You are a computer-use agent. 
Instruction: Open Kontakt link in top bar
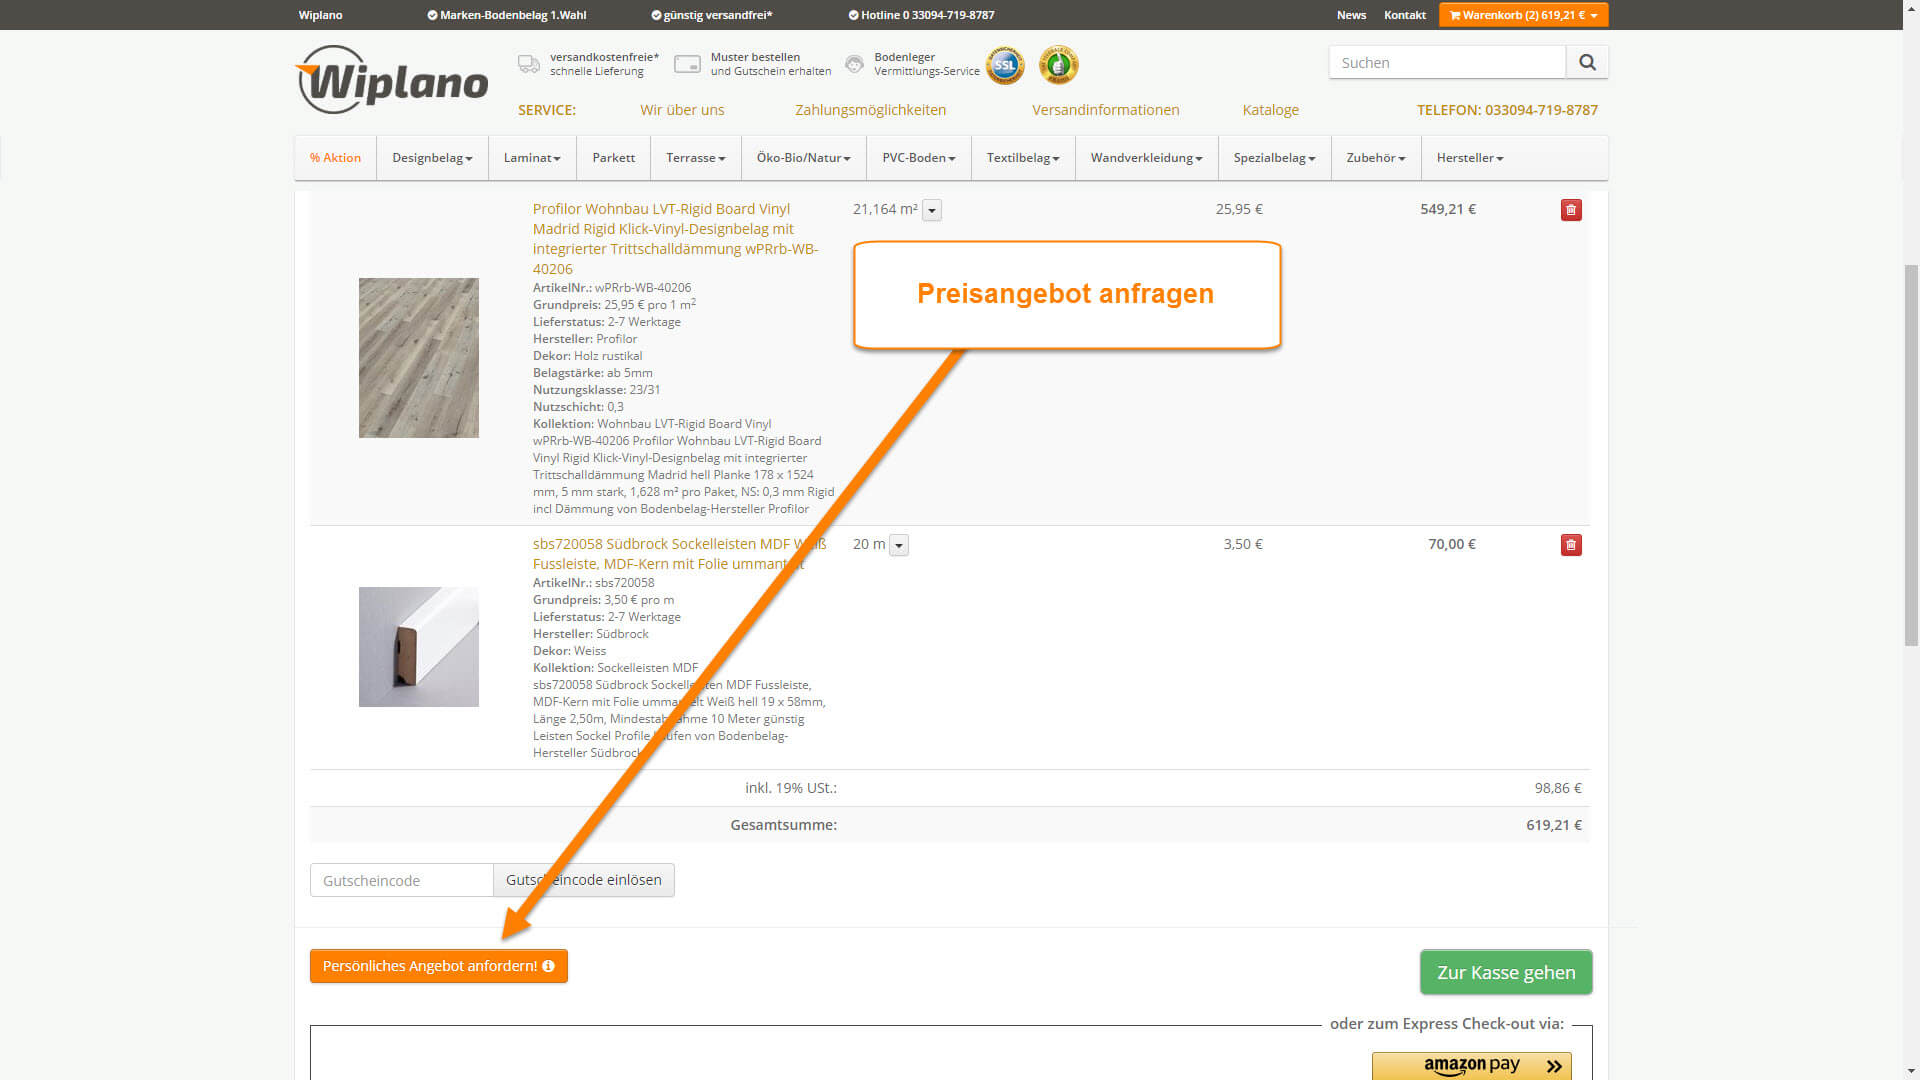click(x=1404, y=15)
